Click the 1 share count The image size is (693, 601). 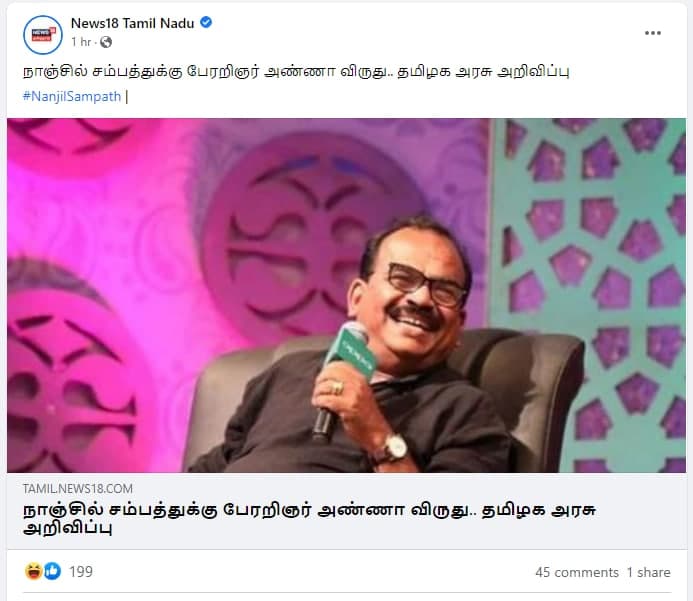point(648,572)
